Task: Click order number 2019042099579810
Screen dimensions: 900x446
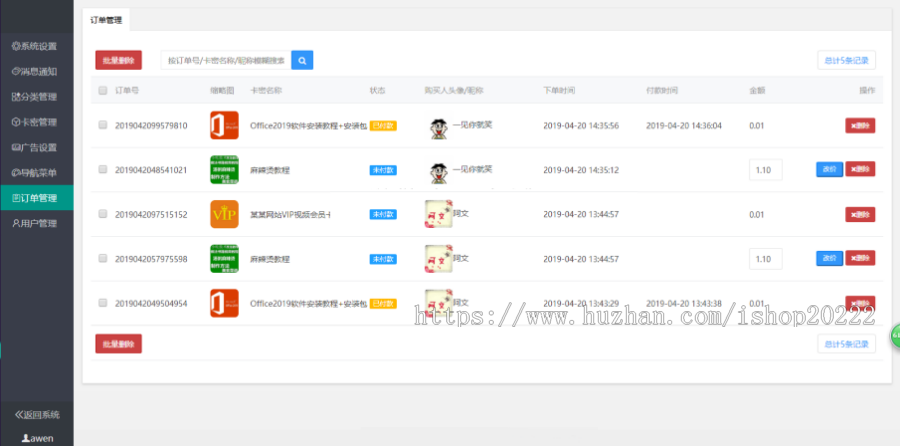Action: pos(151,126)
